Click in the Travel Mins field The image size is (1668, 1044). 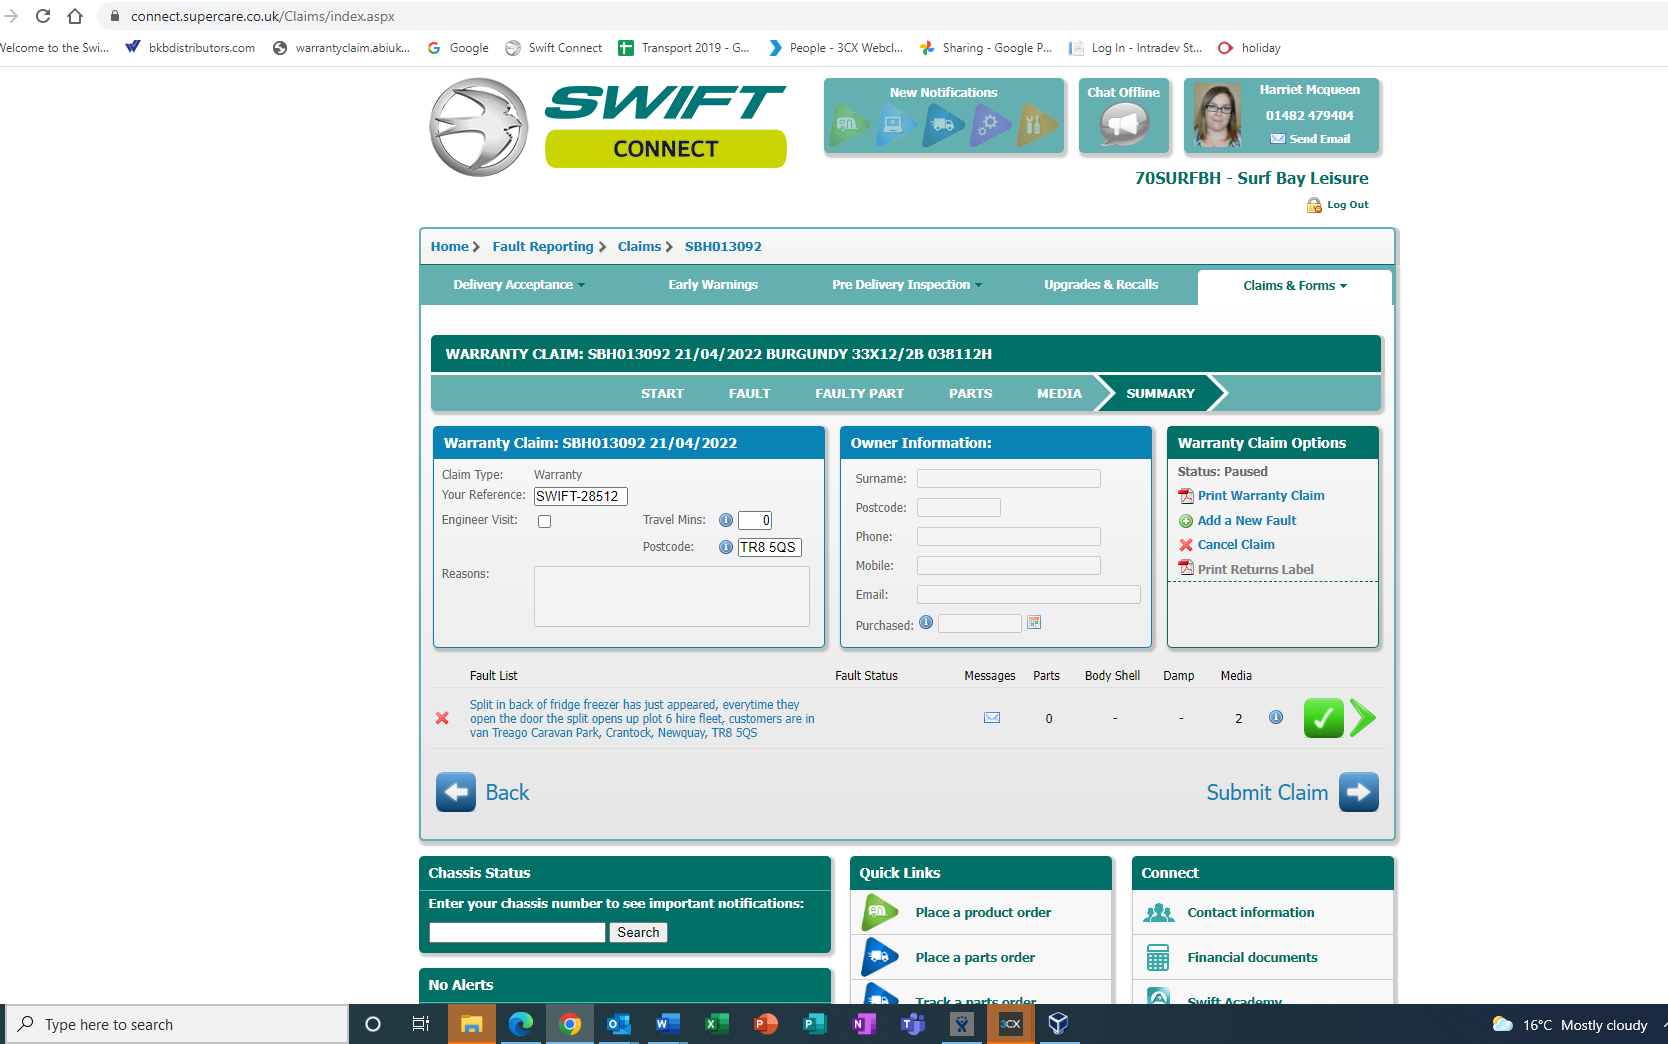[x=755, y=520]
